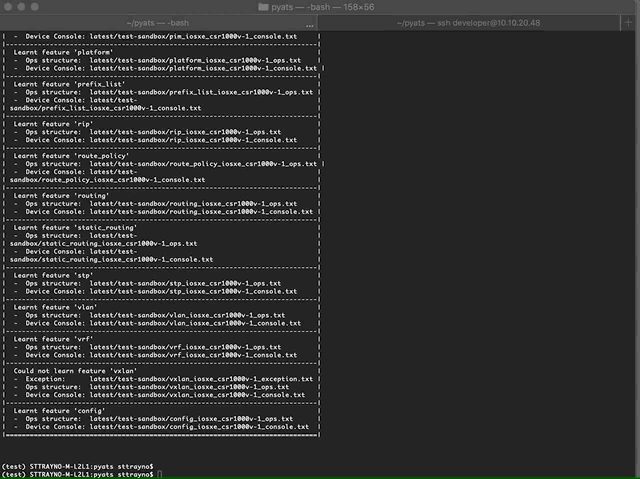640x479 pixels.
Task: Click text Learnt feature 'route_policy'
Action: pos(71,156)
